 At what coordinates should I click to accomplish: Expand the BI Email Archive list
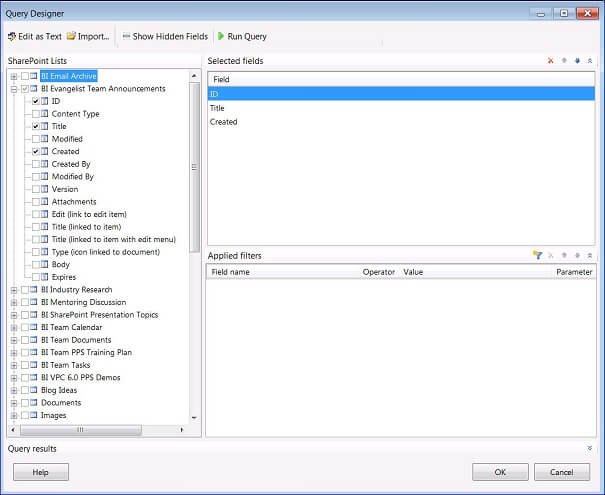click(14, 77)
